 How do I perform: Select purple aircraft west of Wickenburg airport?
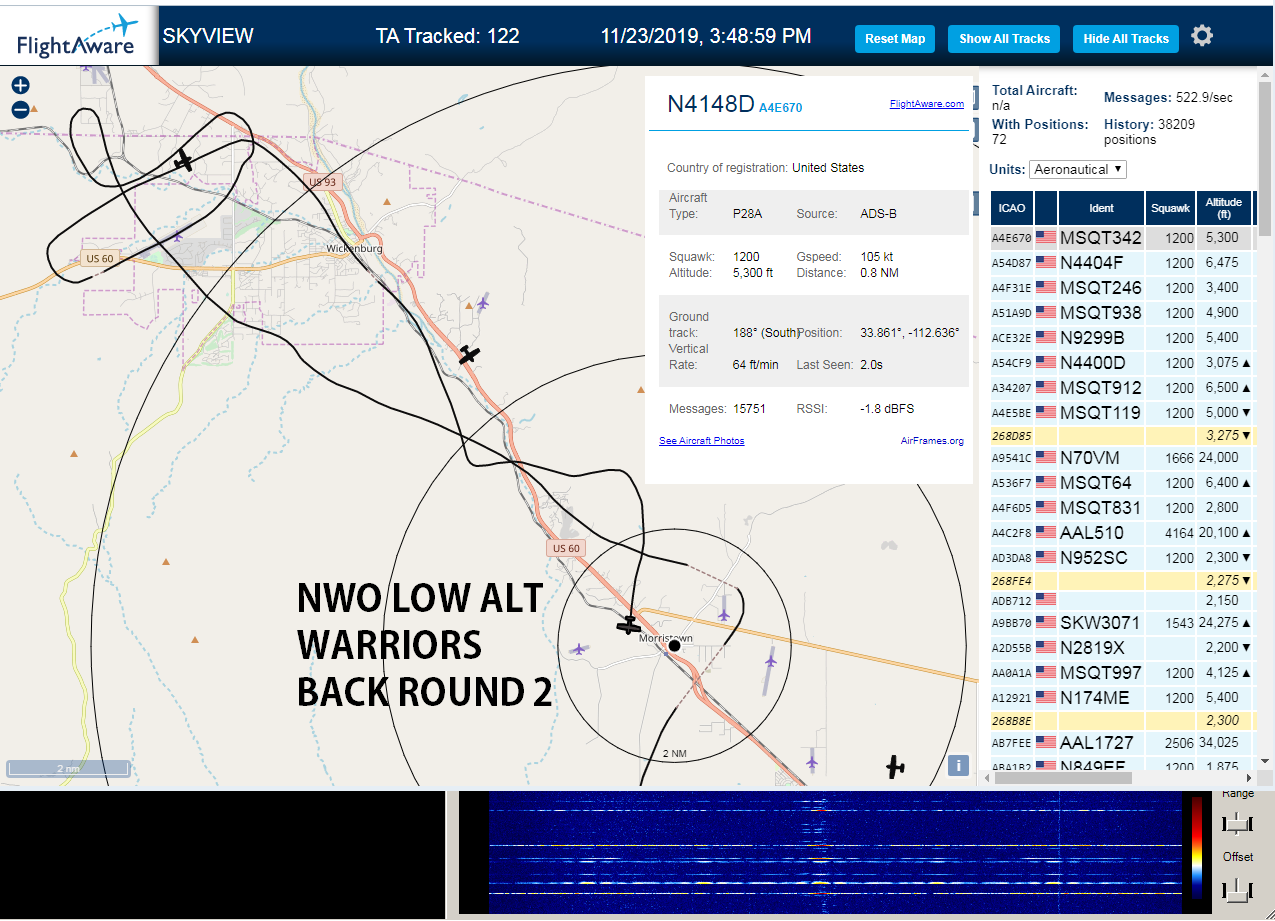[178, 236]
